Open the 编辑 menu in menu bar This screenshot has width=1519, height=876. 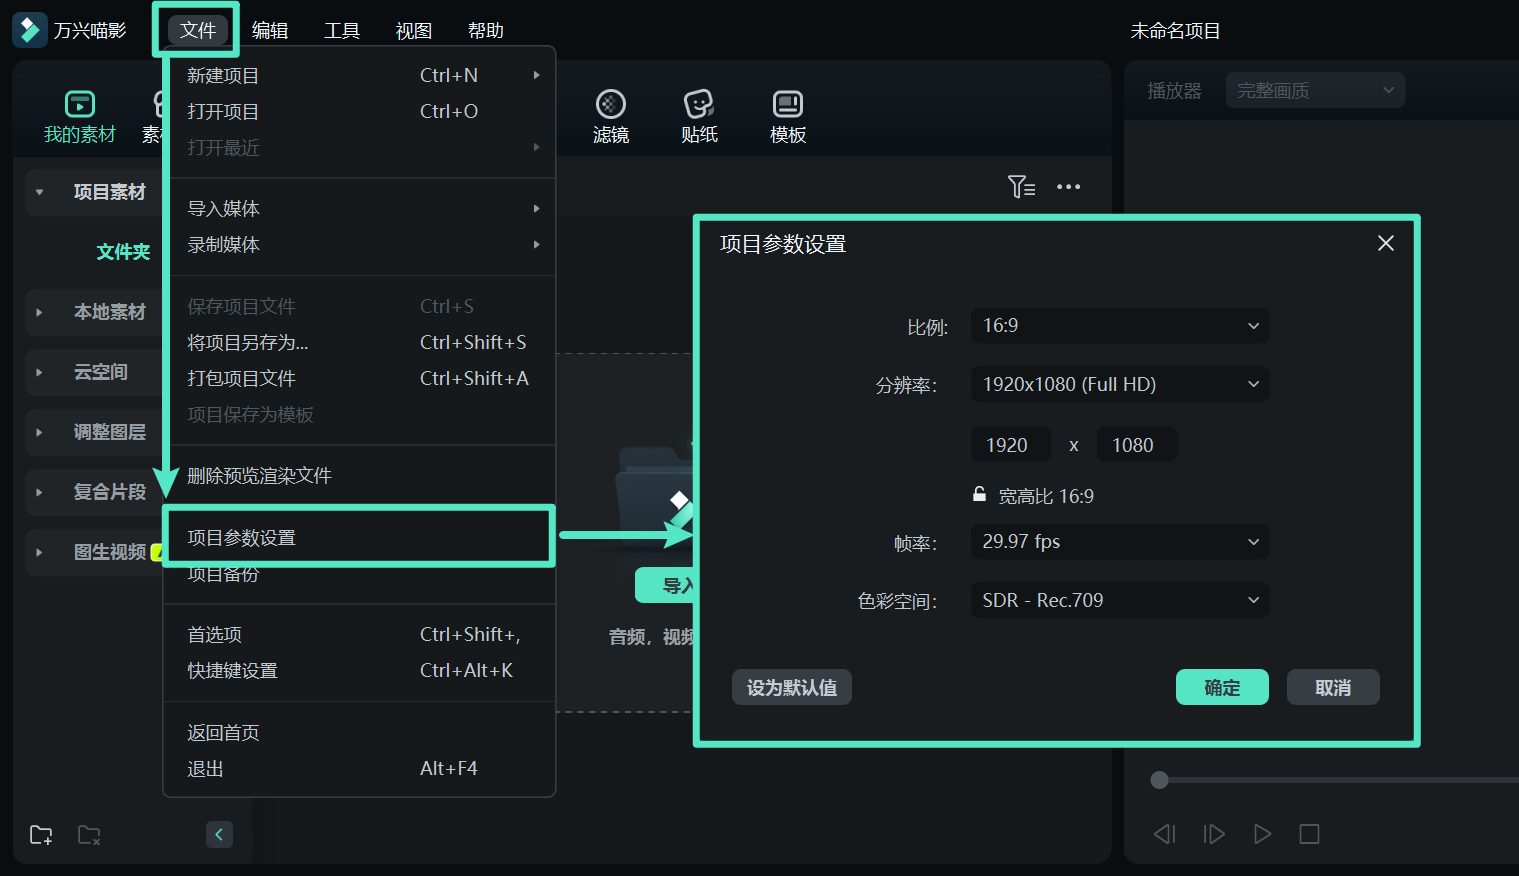[270, 31]
